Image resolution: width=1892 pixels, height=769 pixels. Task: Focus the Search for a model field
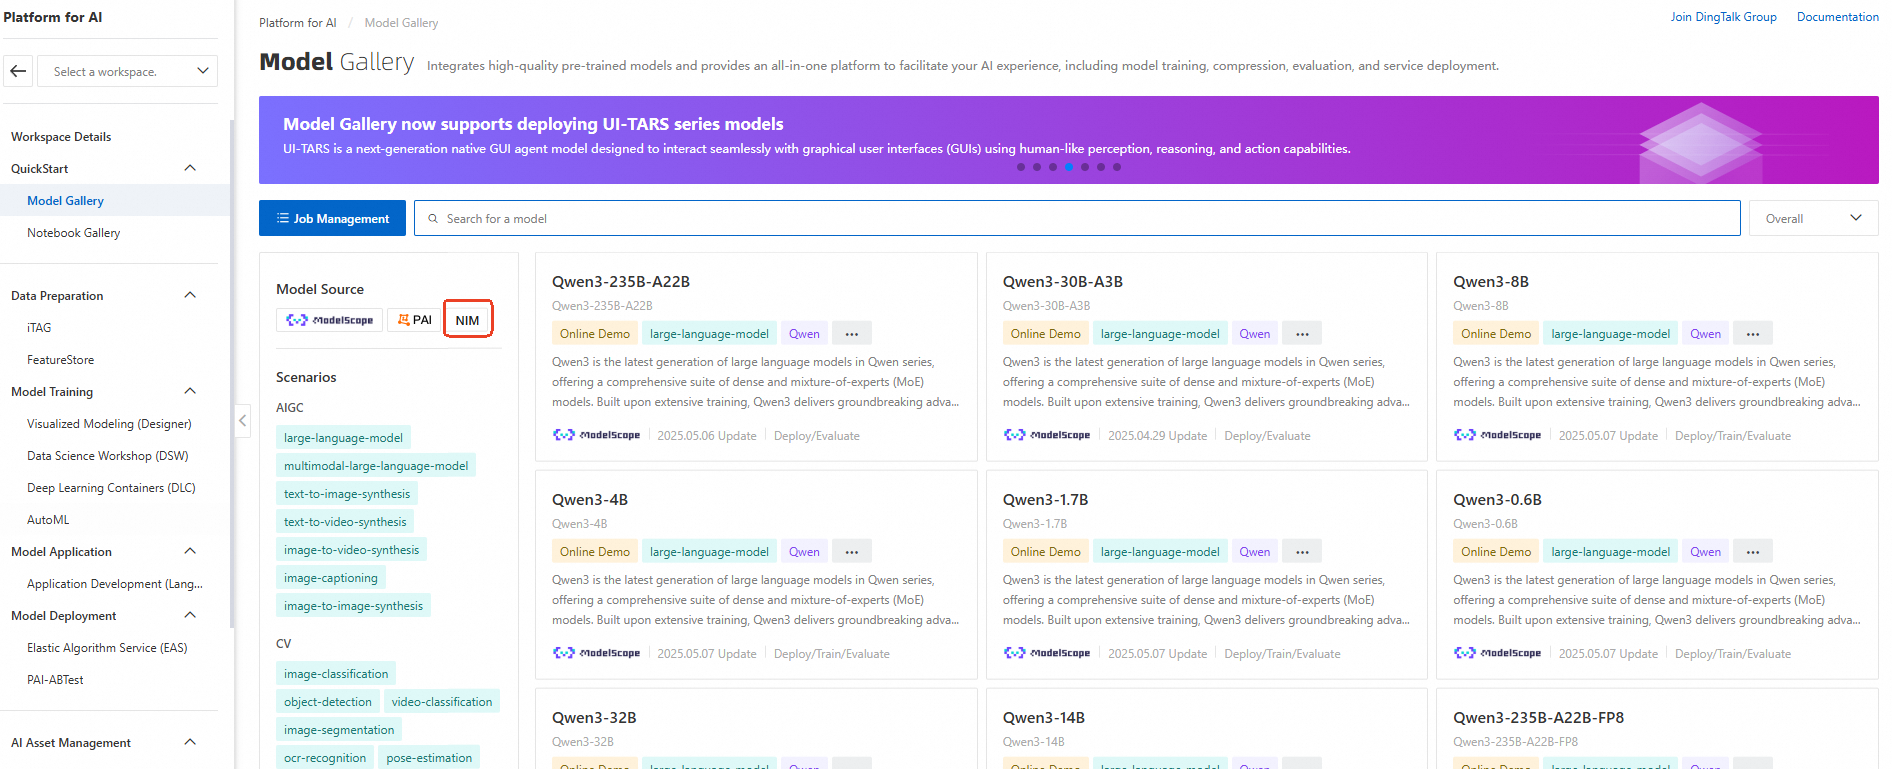click(1077, 218)
